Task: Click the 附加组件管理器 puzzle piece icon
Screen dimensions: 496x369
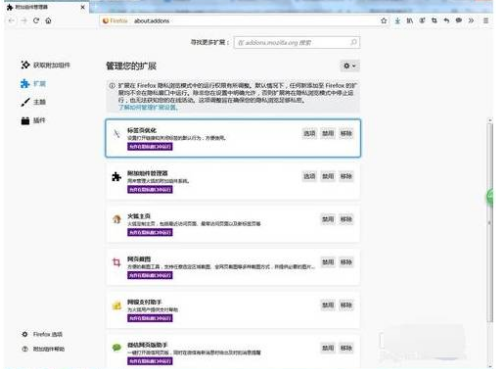Action: point(116,176)
